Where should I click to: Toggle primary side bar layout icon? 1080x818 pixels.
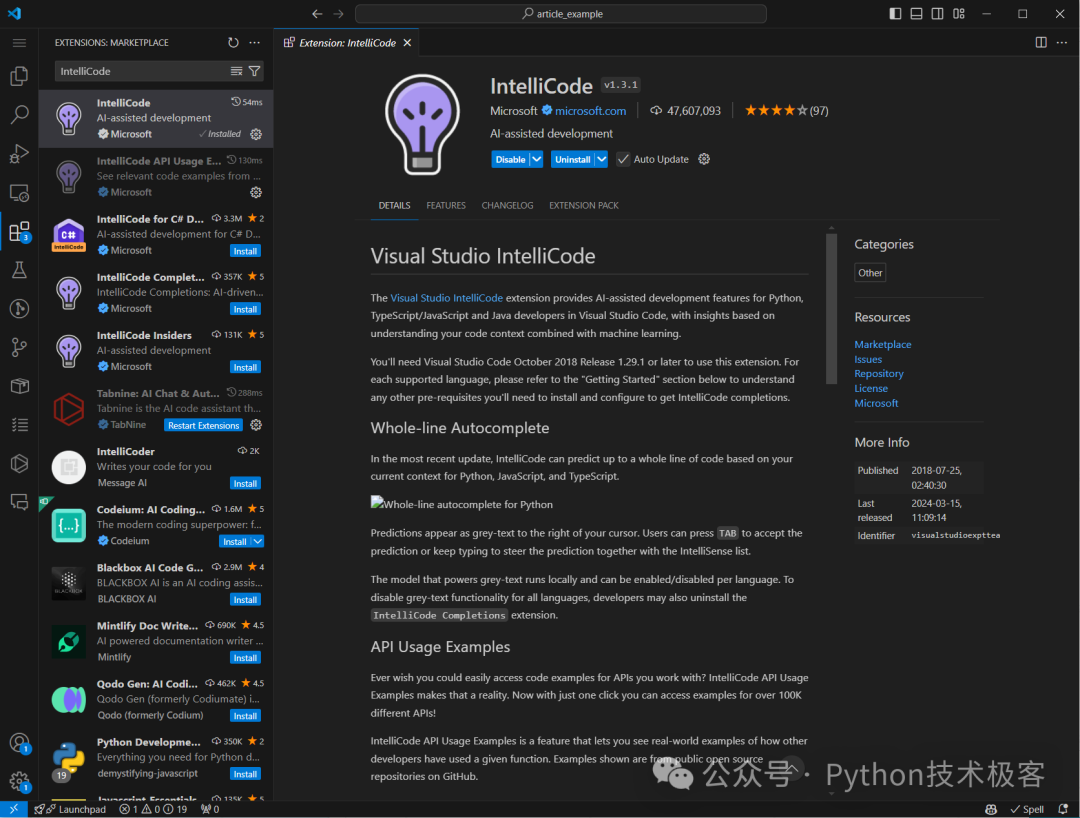tap(895, 14)
